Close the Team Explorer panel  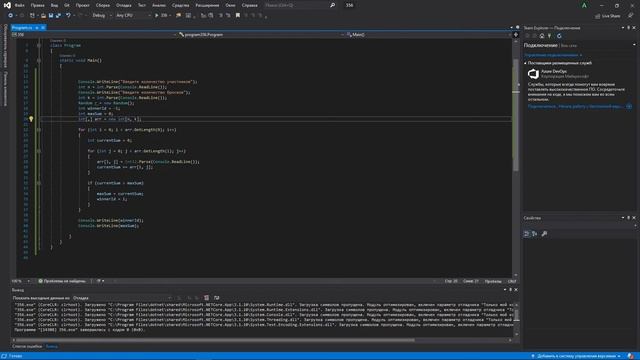point(634,28)
